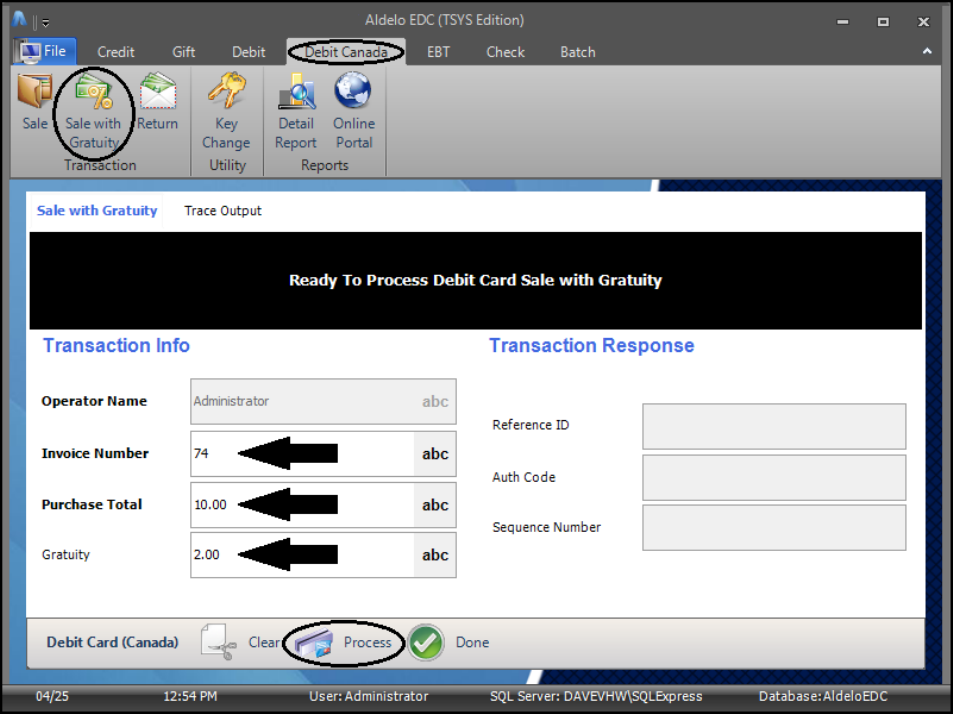Click the Reference ID response box
This screenshot has width=953, height=714.
[x=774, y=426]
